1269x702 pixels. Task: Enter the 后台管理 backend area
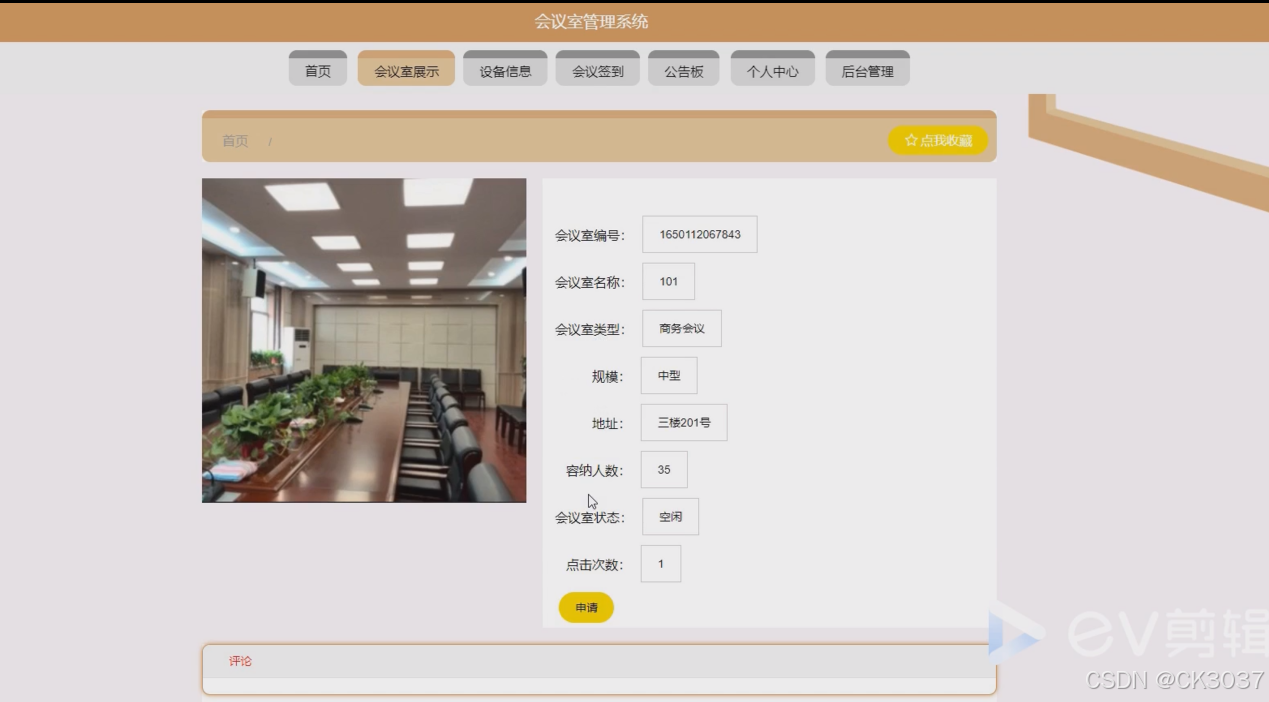pos(866,68)
